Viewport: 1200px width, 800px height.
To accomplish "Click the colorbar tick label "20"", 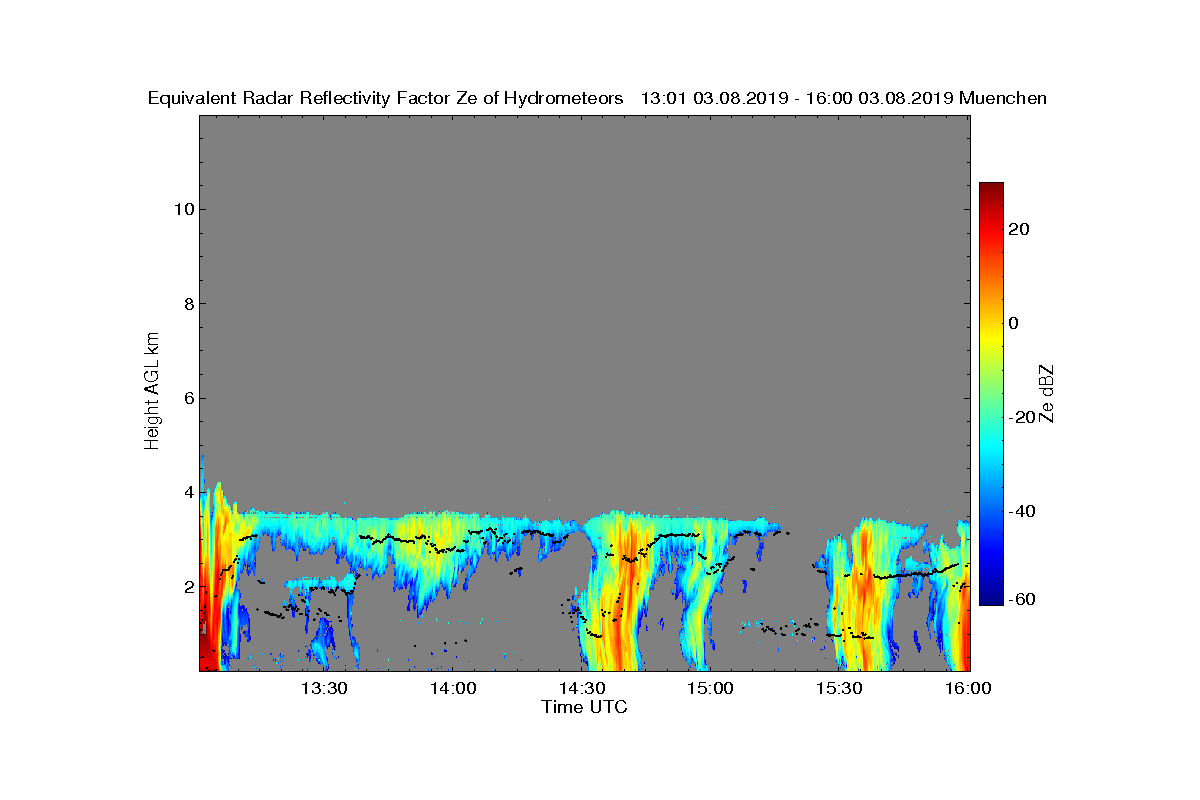I will pyautogui.click(x=1020, y=229).
